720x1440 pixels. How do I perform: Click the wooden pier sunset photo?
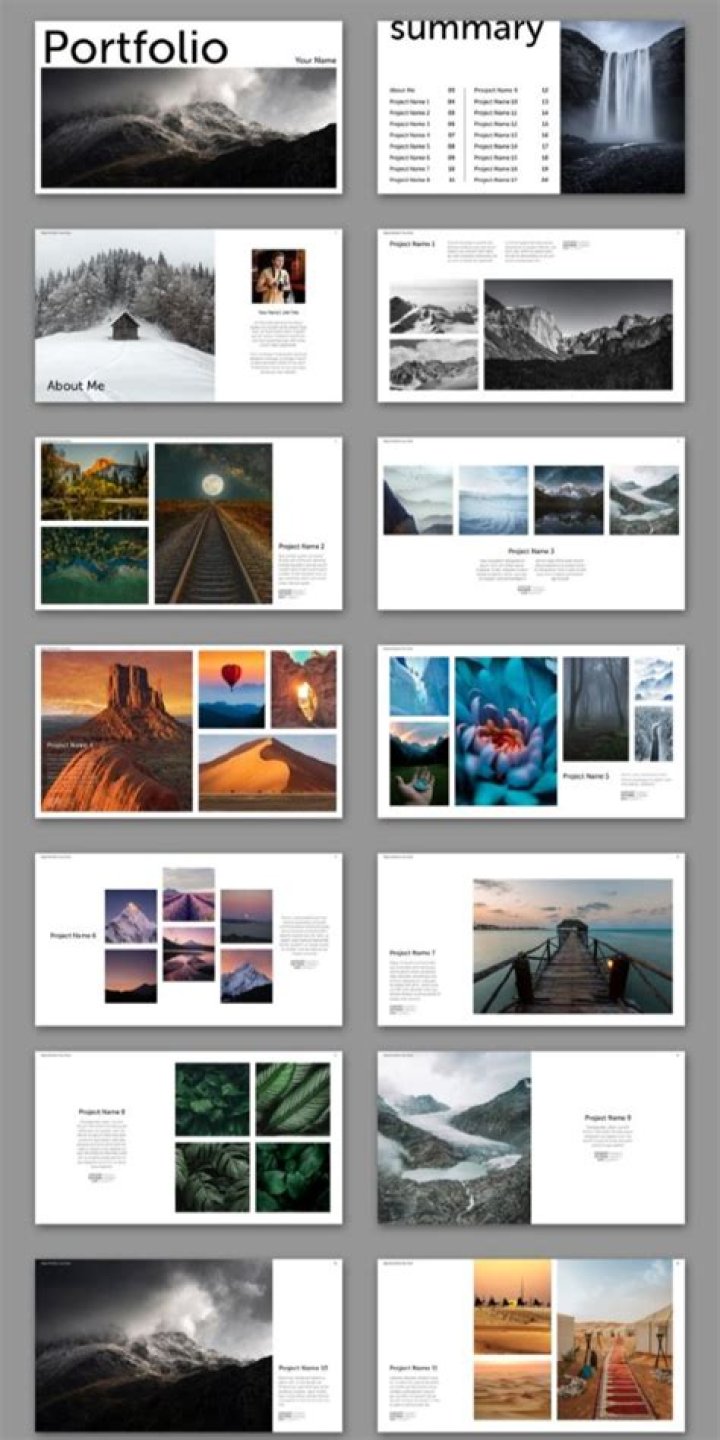[x=572, y=945]
